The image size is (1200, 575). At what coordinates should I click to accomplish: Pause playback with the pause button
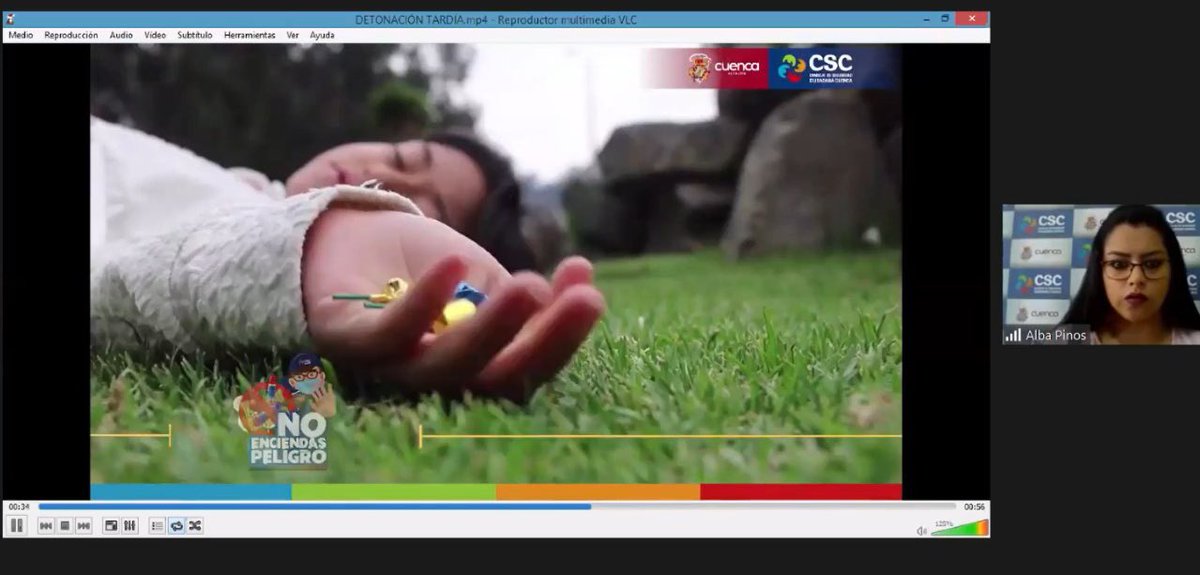coord(17,525)
